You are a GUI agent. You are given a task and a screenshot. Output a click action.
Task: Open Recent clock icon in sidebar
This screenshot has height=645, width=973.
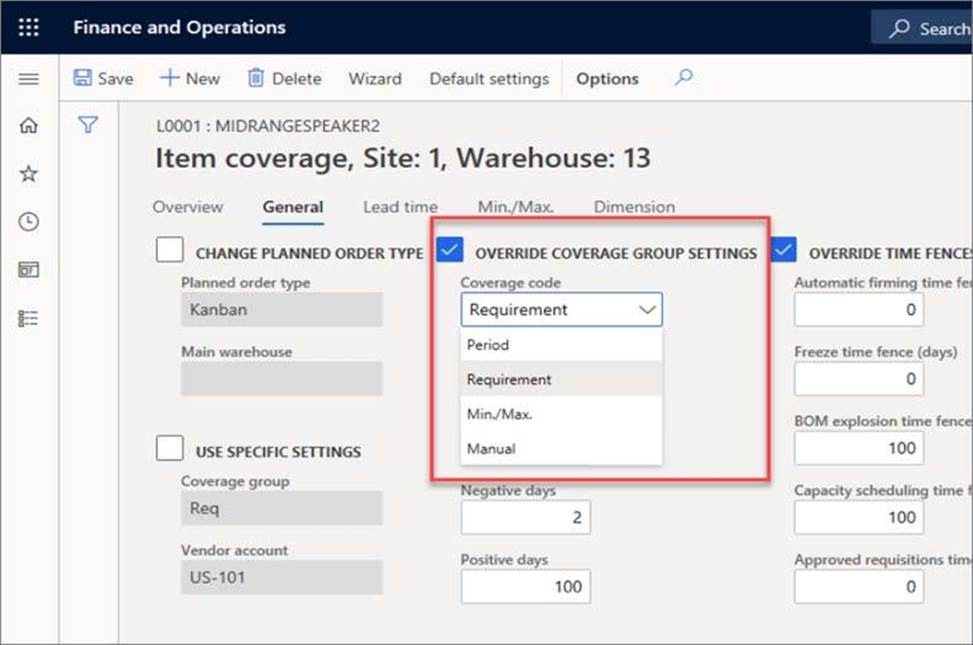point(29,222)
